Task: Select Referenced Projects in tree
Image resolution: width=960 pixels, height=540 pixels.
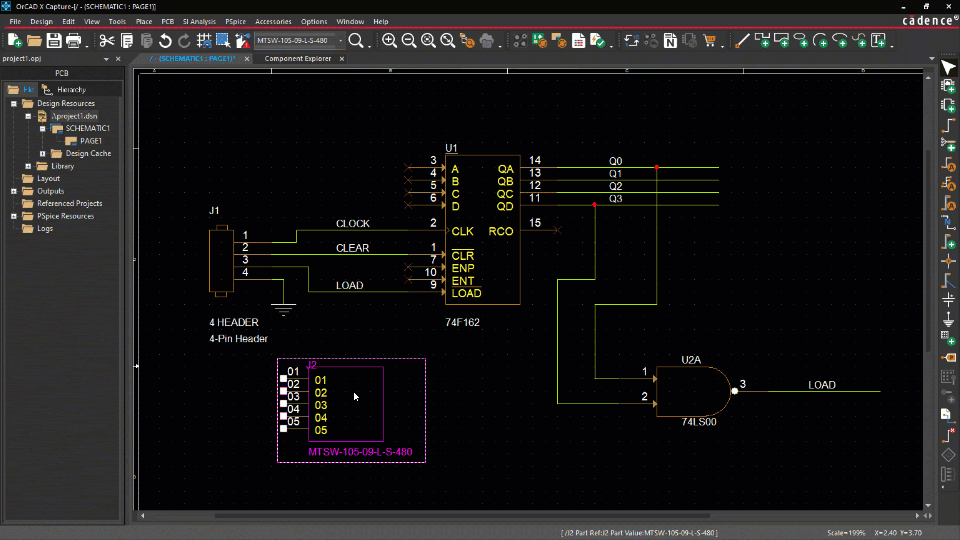Action: click(70, 203)
